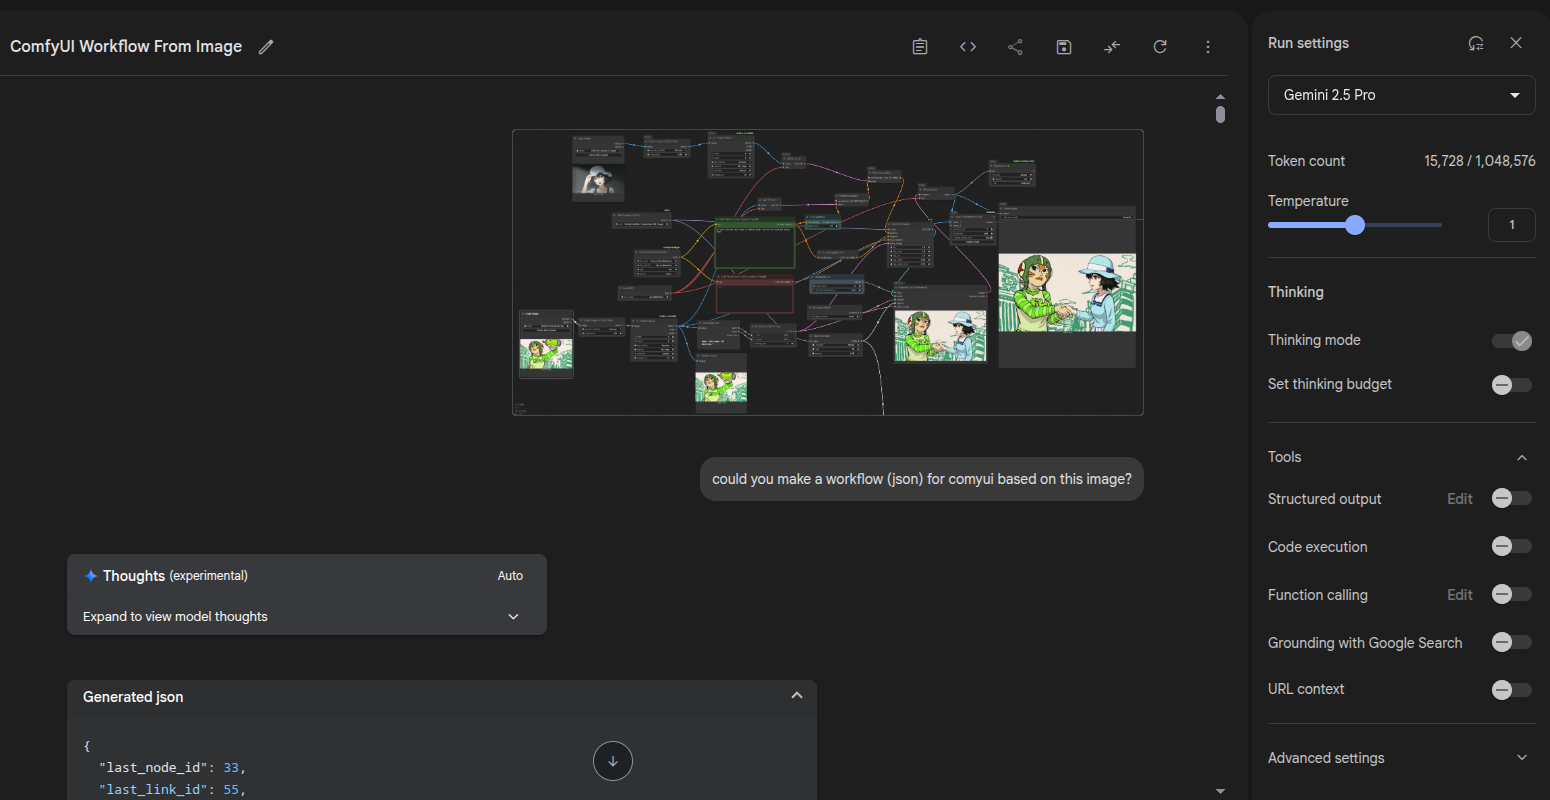Click the refresh icon in the top toolbar

click(x=1160, y=47)
